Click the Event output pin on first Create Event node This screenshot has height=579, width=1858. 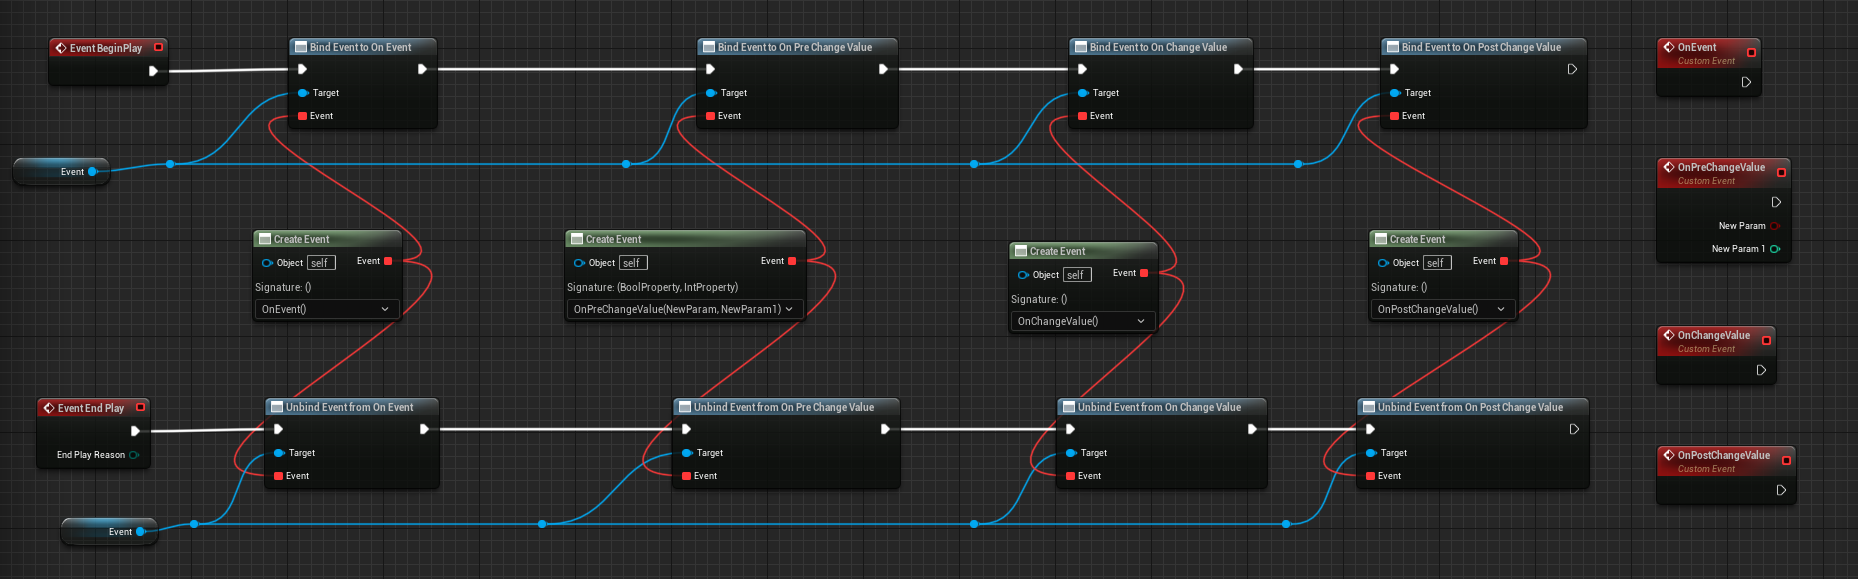click(x=388, y=261)
